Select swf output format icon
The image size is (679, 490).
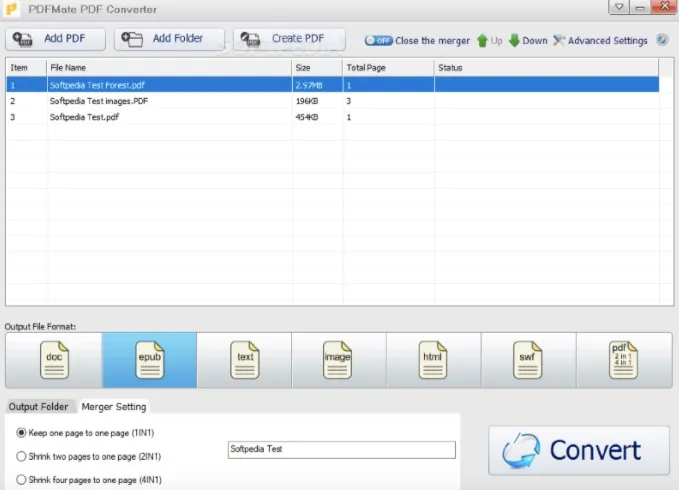coord(528,360)
